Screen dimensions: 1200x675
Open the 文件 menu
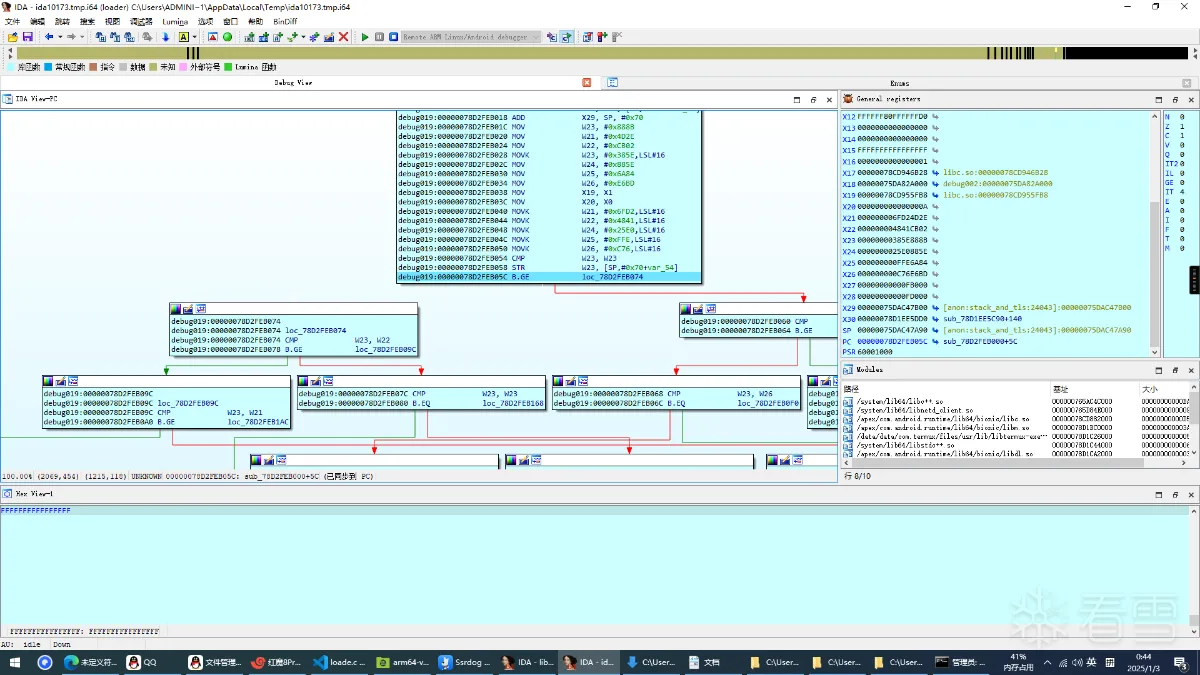(12, 21)
